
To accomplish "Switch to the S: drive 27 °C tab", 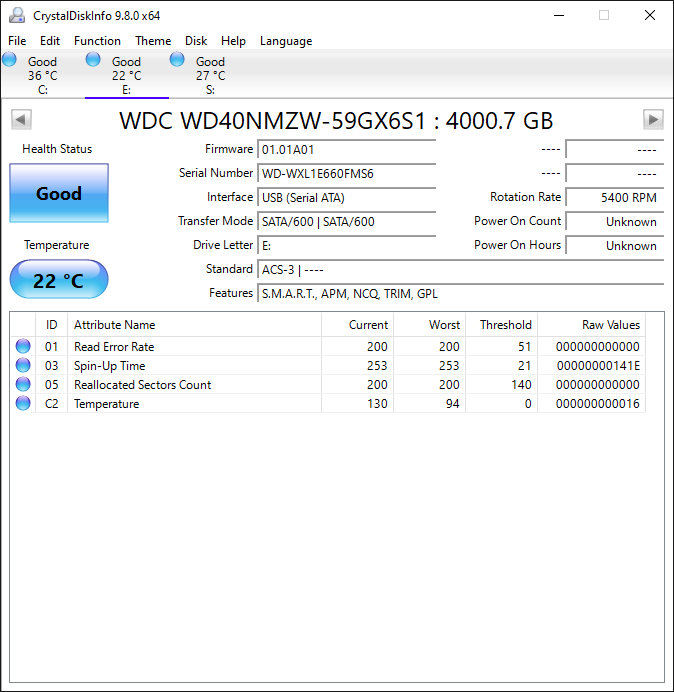I will [x=211, y=75].
